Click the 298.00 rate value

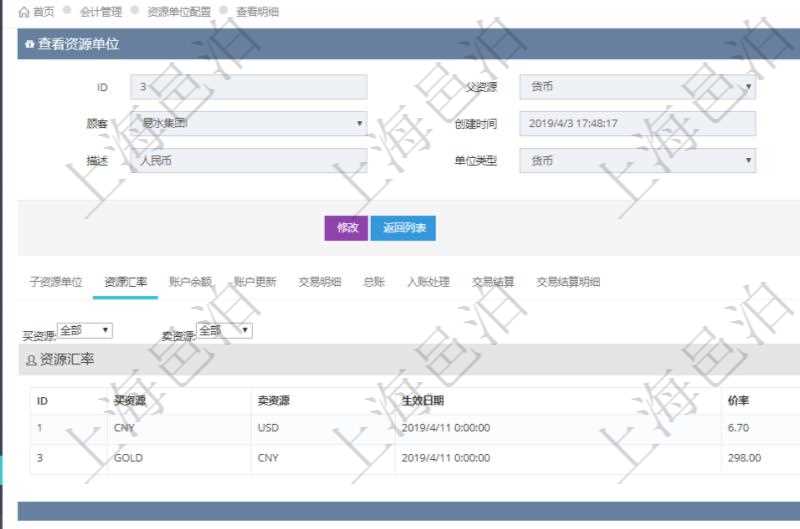click(744, 458)
